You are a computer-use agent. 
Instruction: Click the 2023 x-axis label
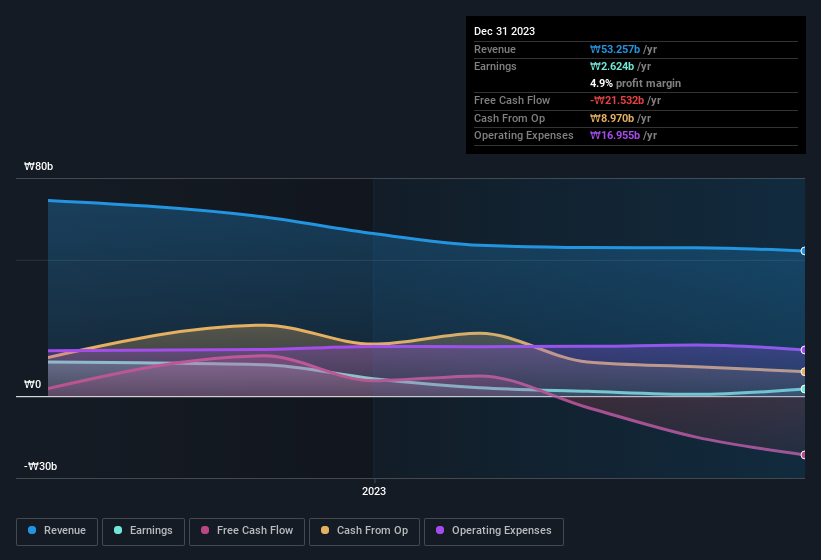coord(374,491)
